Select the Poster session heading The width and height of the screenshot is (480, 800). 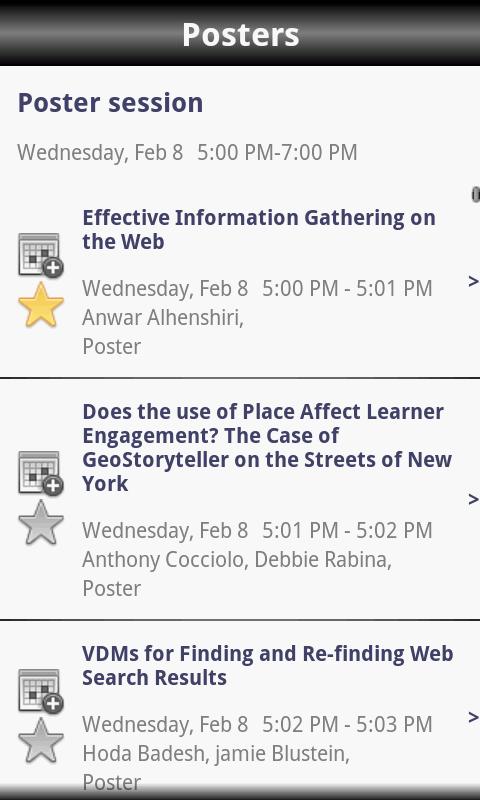click(x=110, y=103)
